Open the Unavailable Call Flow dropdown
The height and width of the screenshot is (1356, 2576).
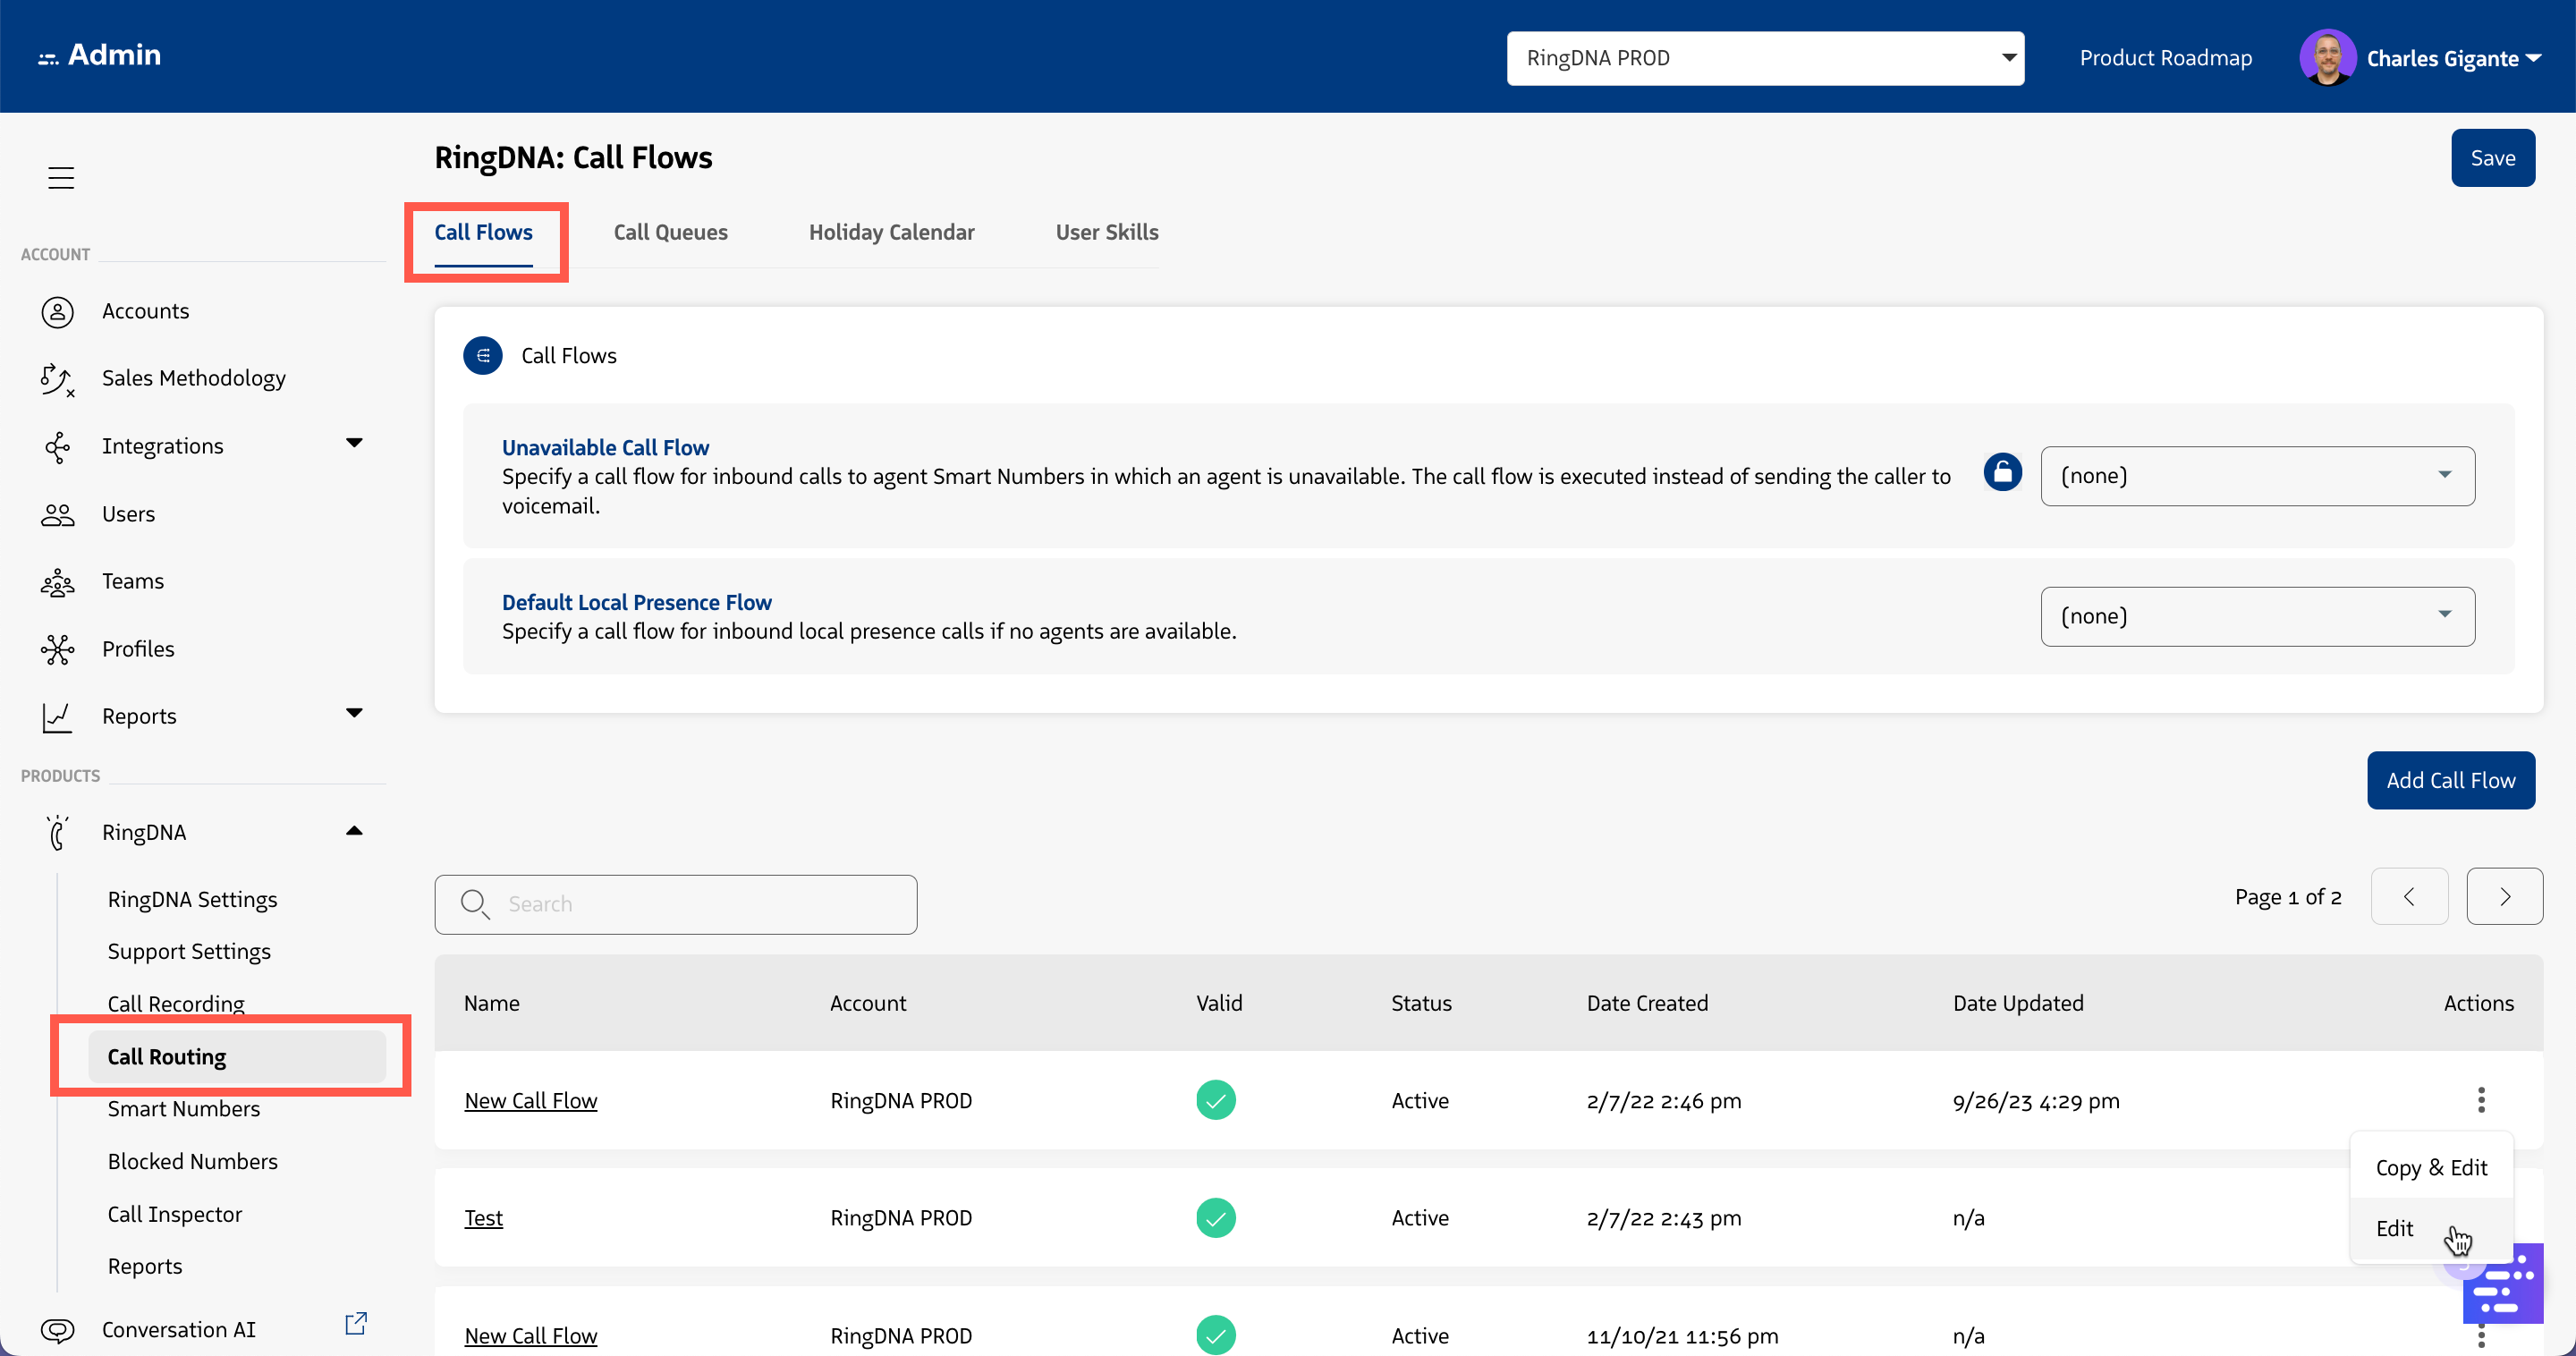2257,476
